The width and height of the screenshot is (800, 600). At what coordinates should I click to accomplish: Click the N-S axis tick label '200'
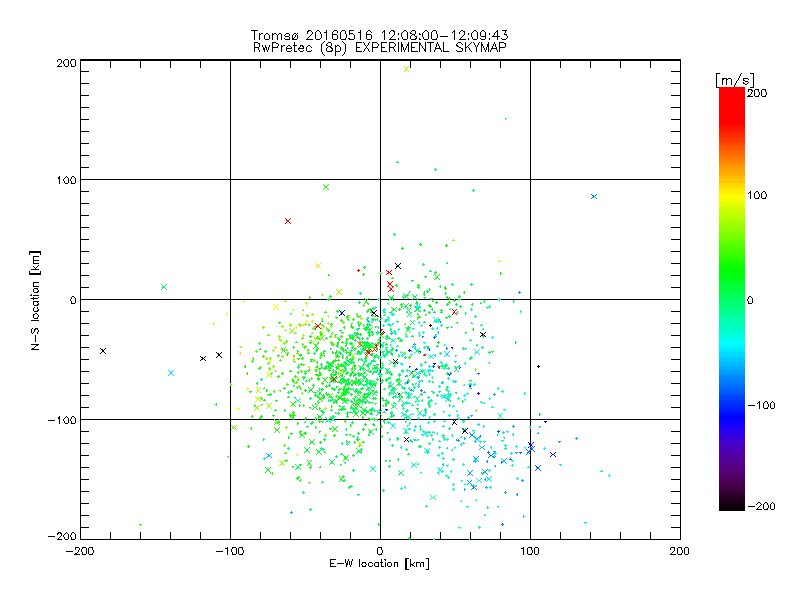66,63
